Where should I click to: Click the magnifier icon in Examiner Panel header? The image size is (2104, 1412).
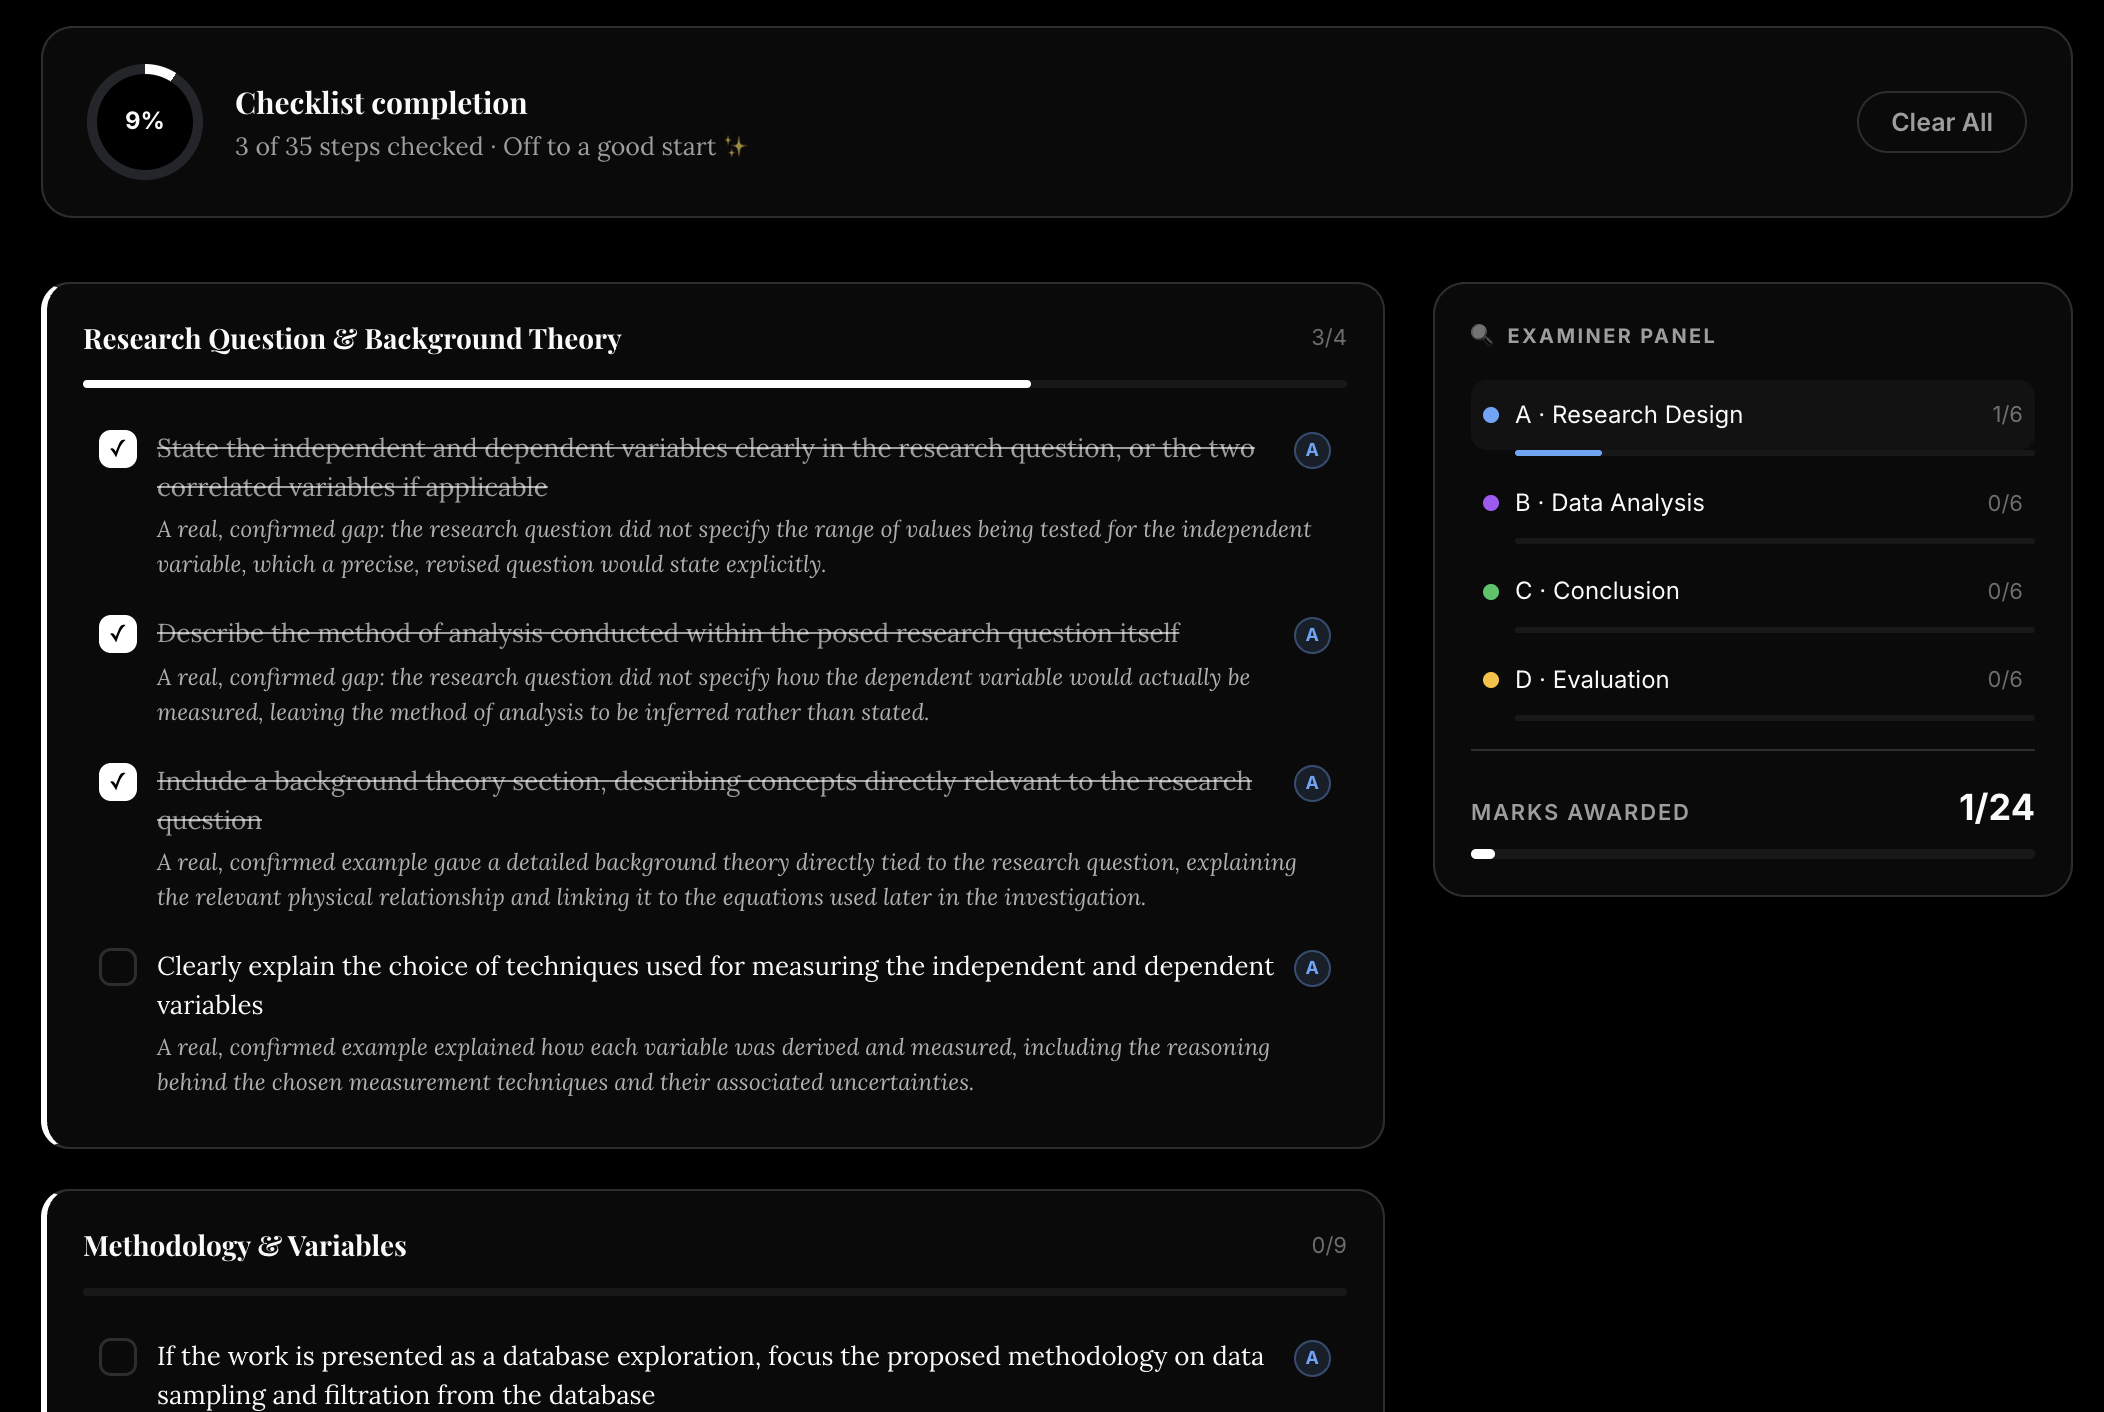(x=1482, y=335)
